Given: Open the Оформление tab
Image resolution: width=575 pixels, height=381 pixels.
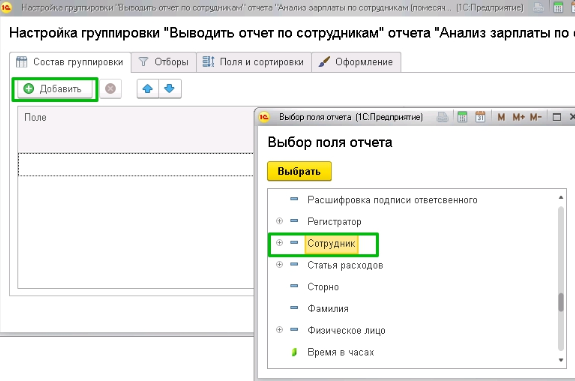Looking at the screenshot, I should pyautogui.click(x=356, y=62).
